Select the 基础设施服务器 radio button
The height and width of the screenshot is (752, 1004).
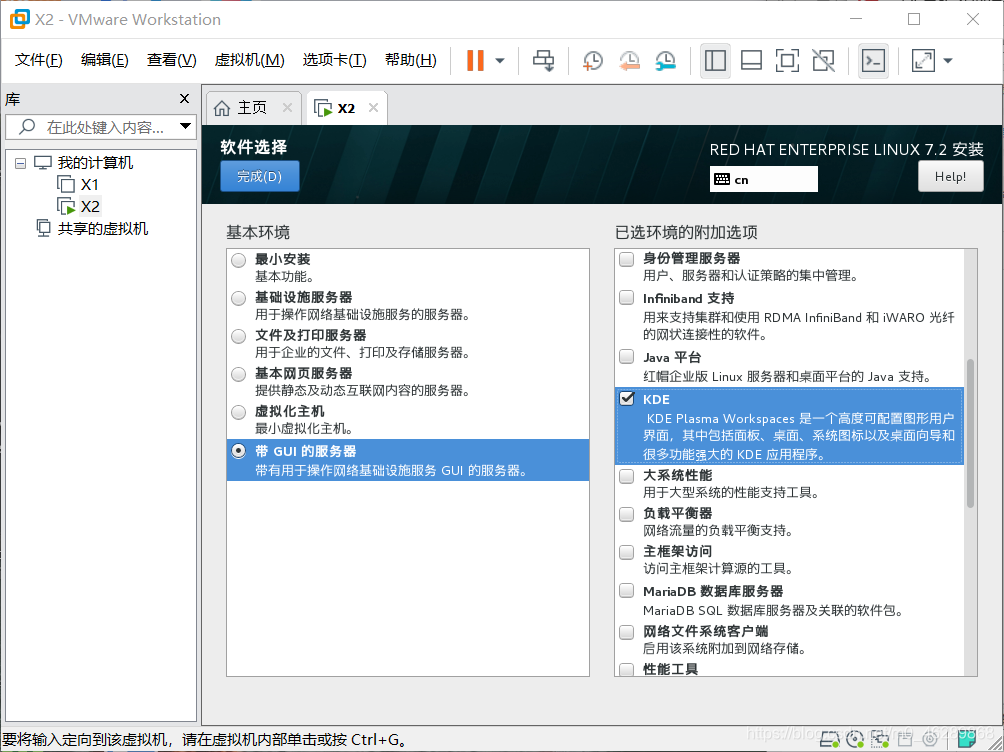tap(238, 298)
